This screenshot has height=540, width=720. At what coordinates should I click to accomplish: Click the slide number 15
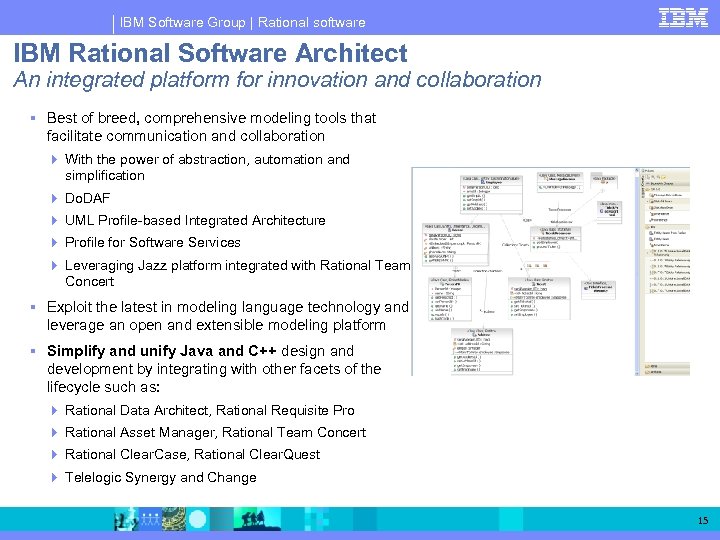[x=703, y=520]
